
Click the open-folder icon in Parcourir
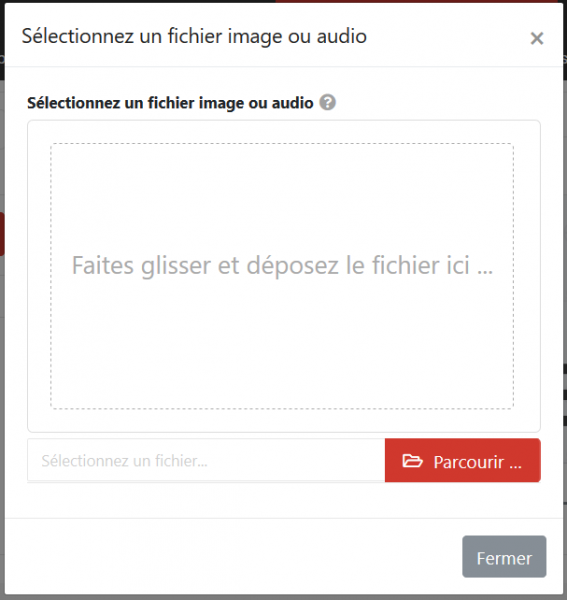click(x=412, y=461)
